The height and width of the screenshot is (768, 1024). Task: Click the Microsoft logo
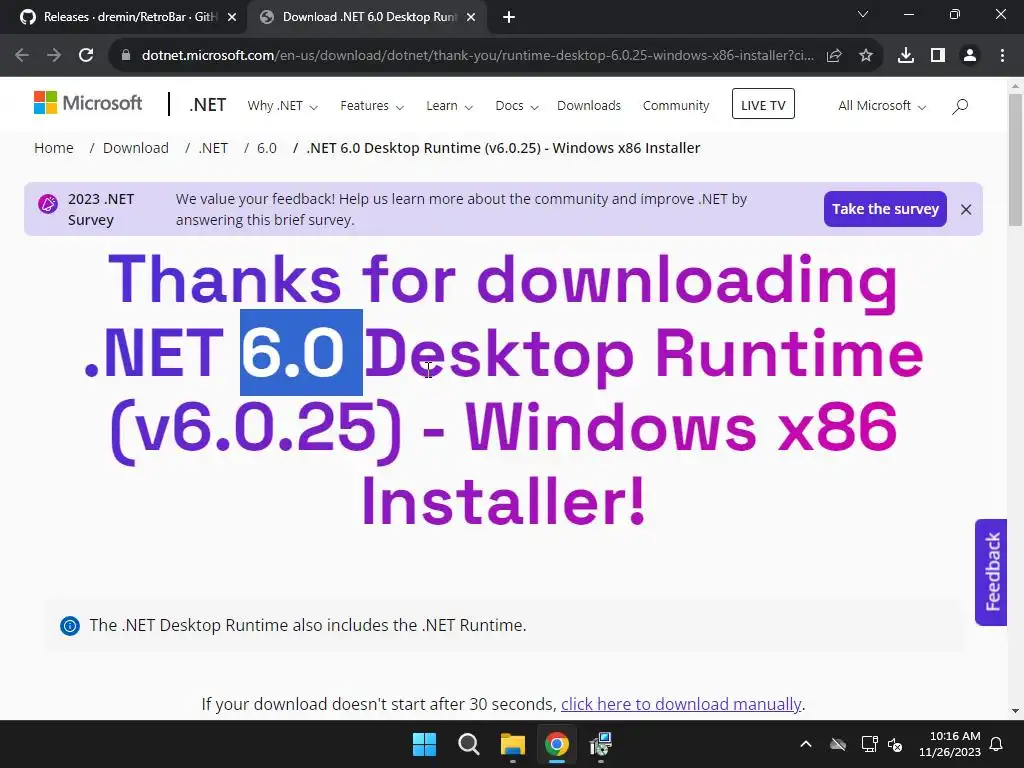point(88,103)
